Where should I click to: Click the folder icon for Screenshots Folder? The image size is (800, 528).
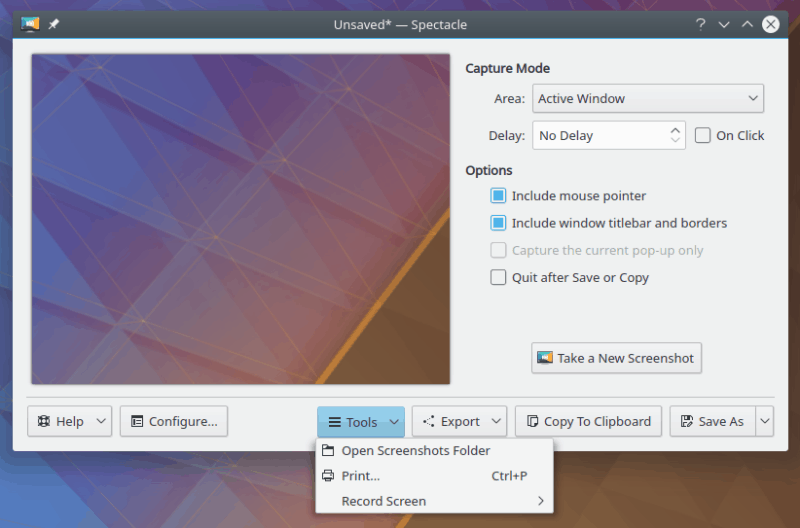point(328,451)
